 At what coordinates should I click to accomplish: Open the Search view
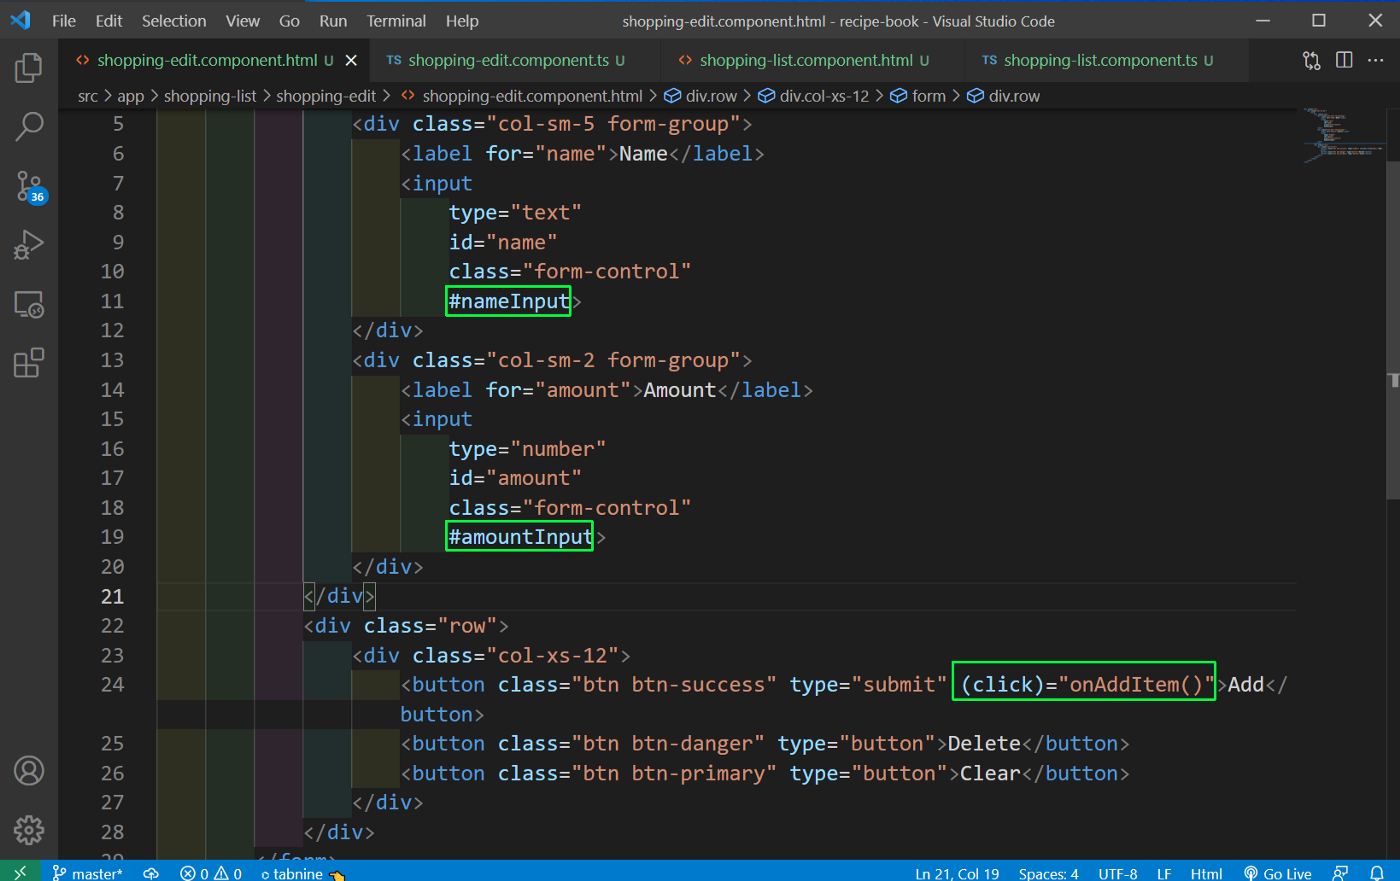coord(29,126)
